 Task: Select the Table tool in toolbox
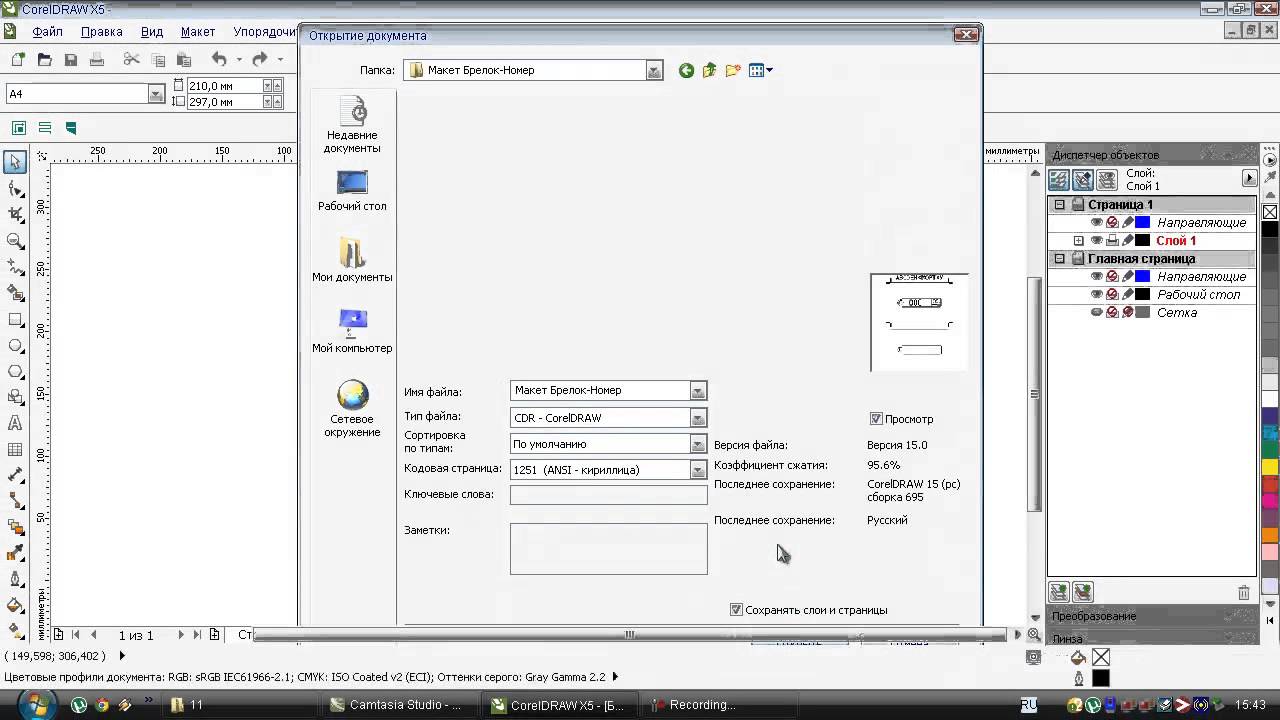coord(15,450)
